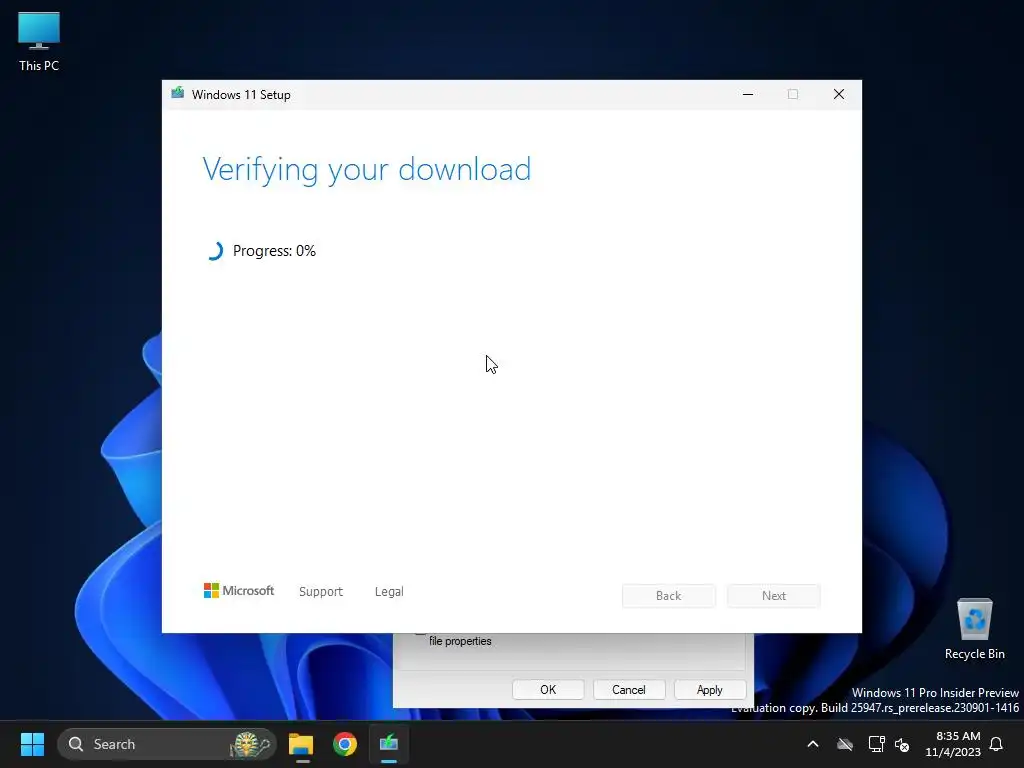Click the muted volume tray icon
The height and width of the screenshot is (768, 1024).
point(903,744)
